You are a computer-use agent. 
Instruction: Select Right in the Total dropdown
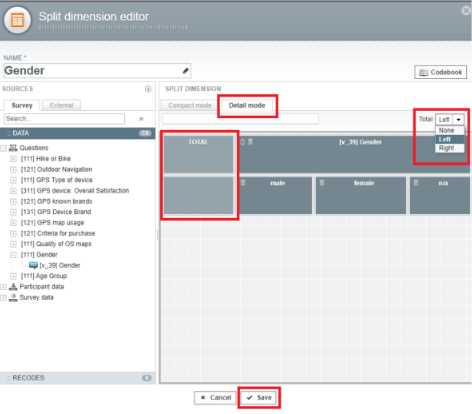click(450, 148)
